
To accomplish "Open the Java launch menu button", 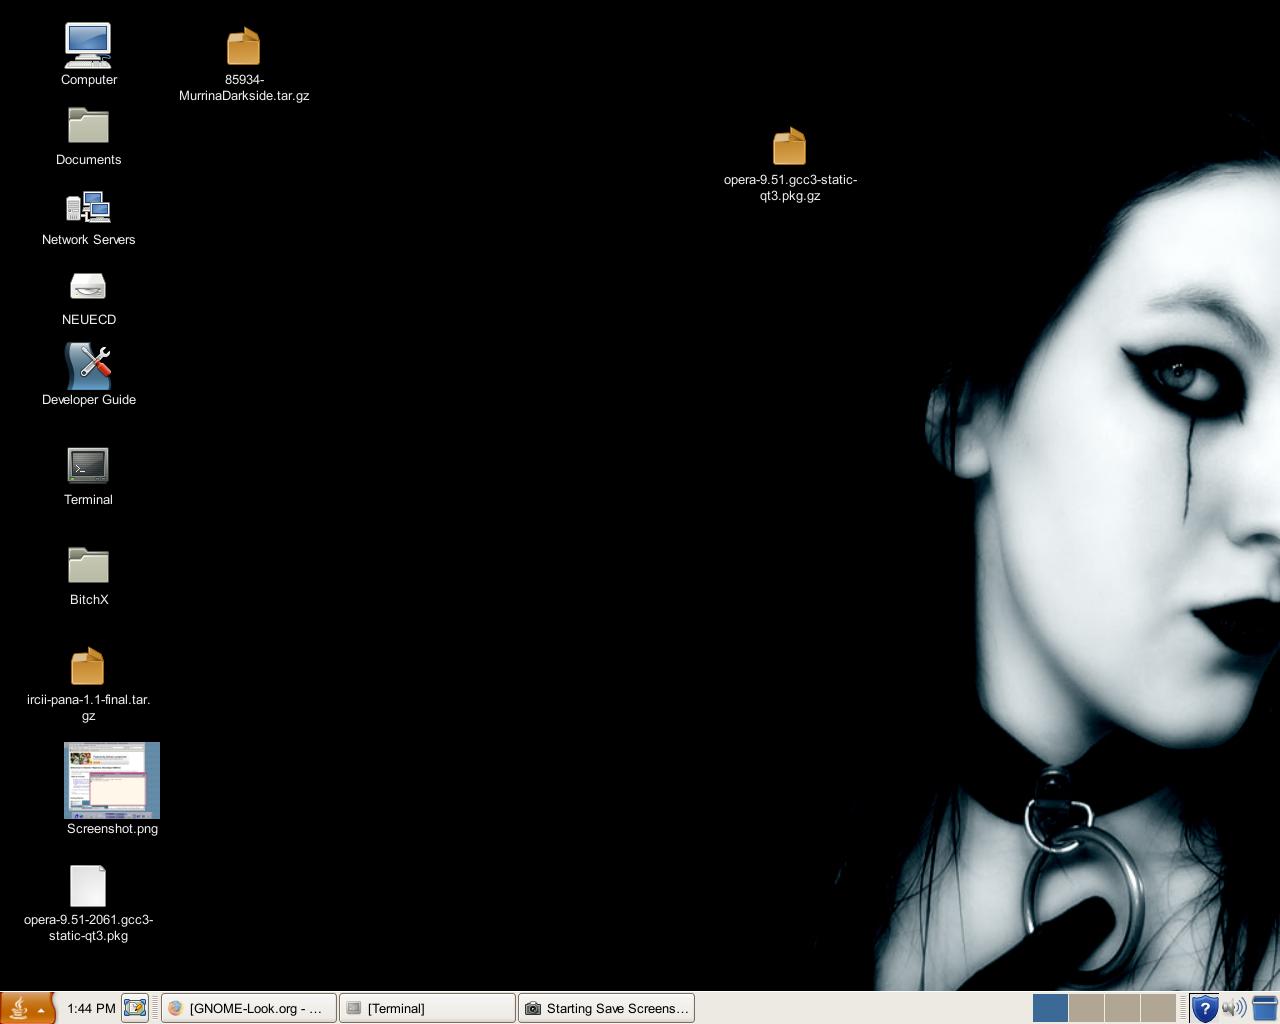I will point(27,1008).
